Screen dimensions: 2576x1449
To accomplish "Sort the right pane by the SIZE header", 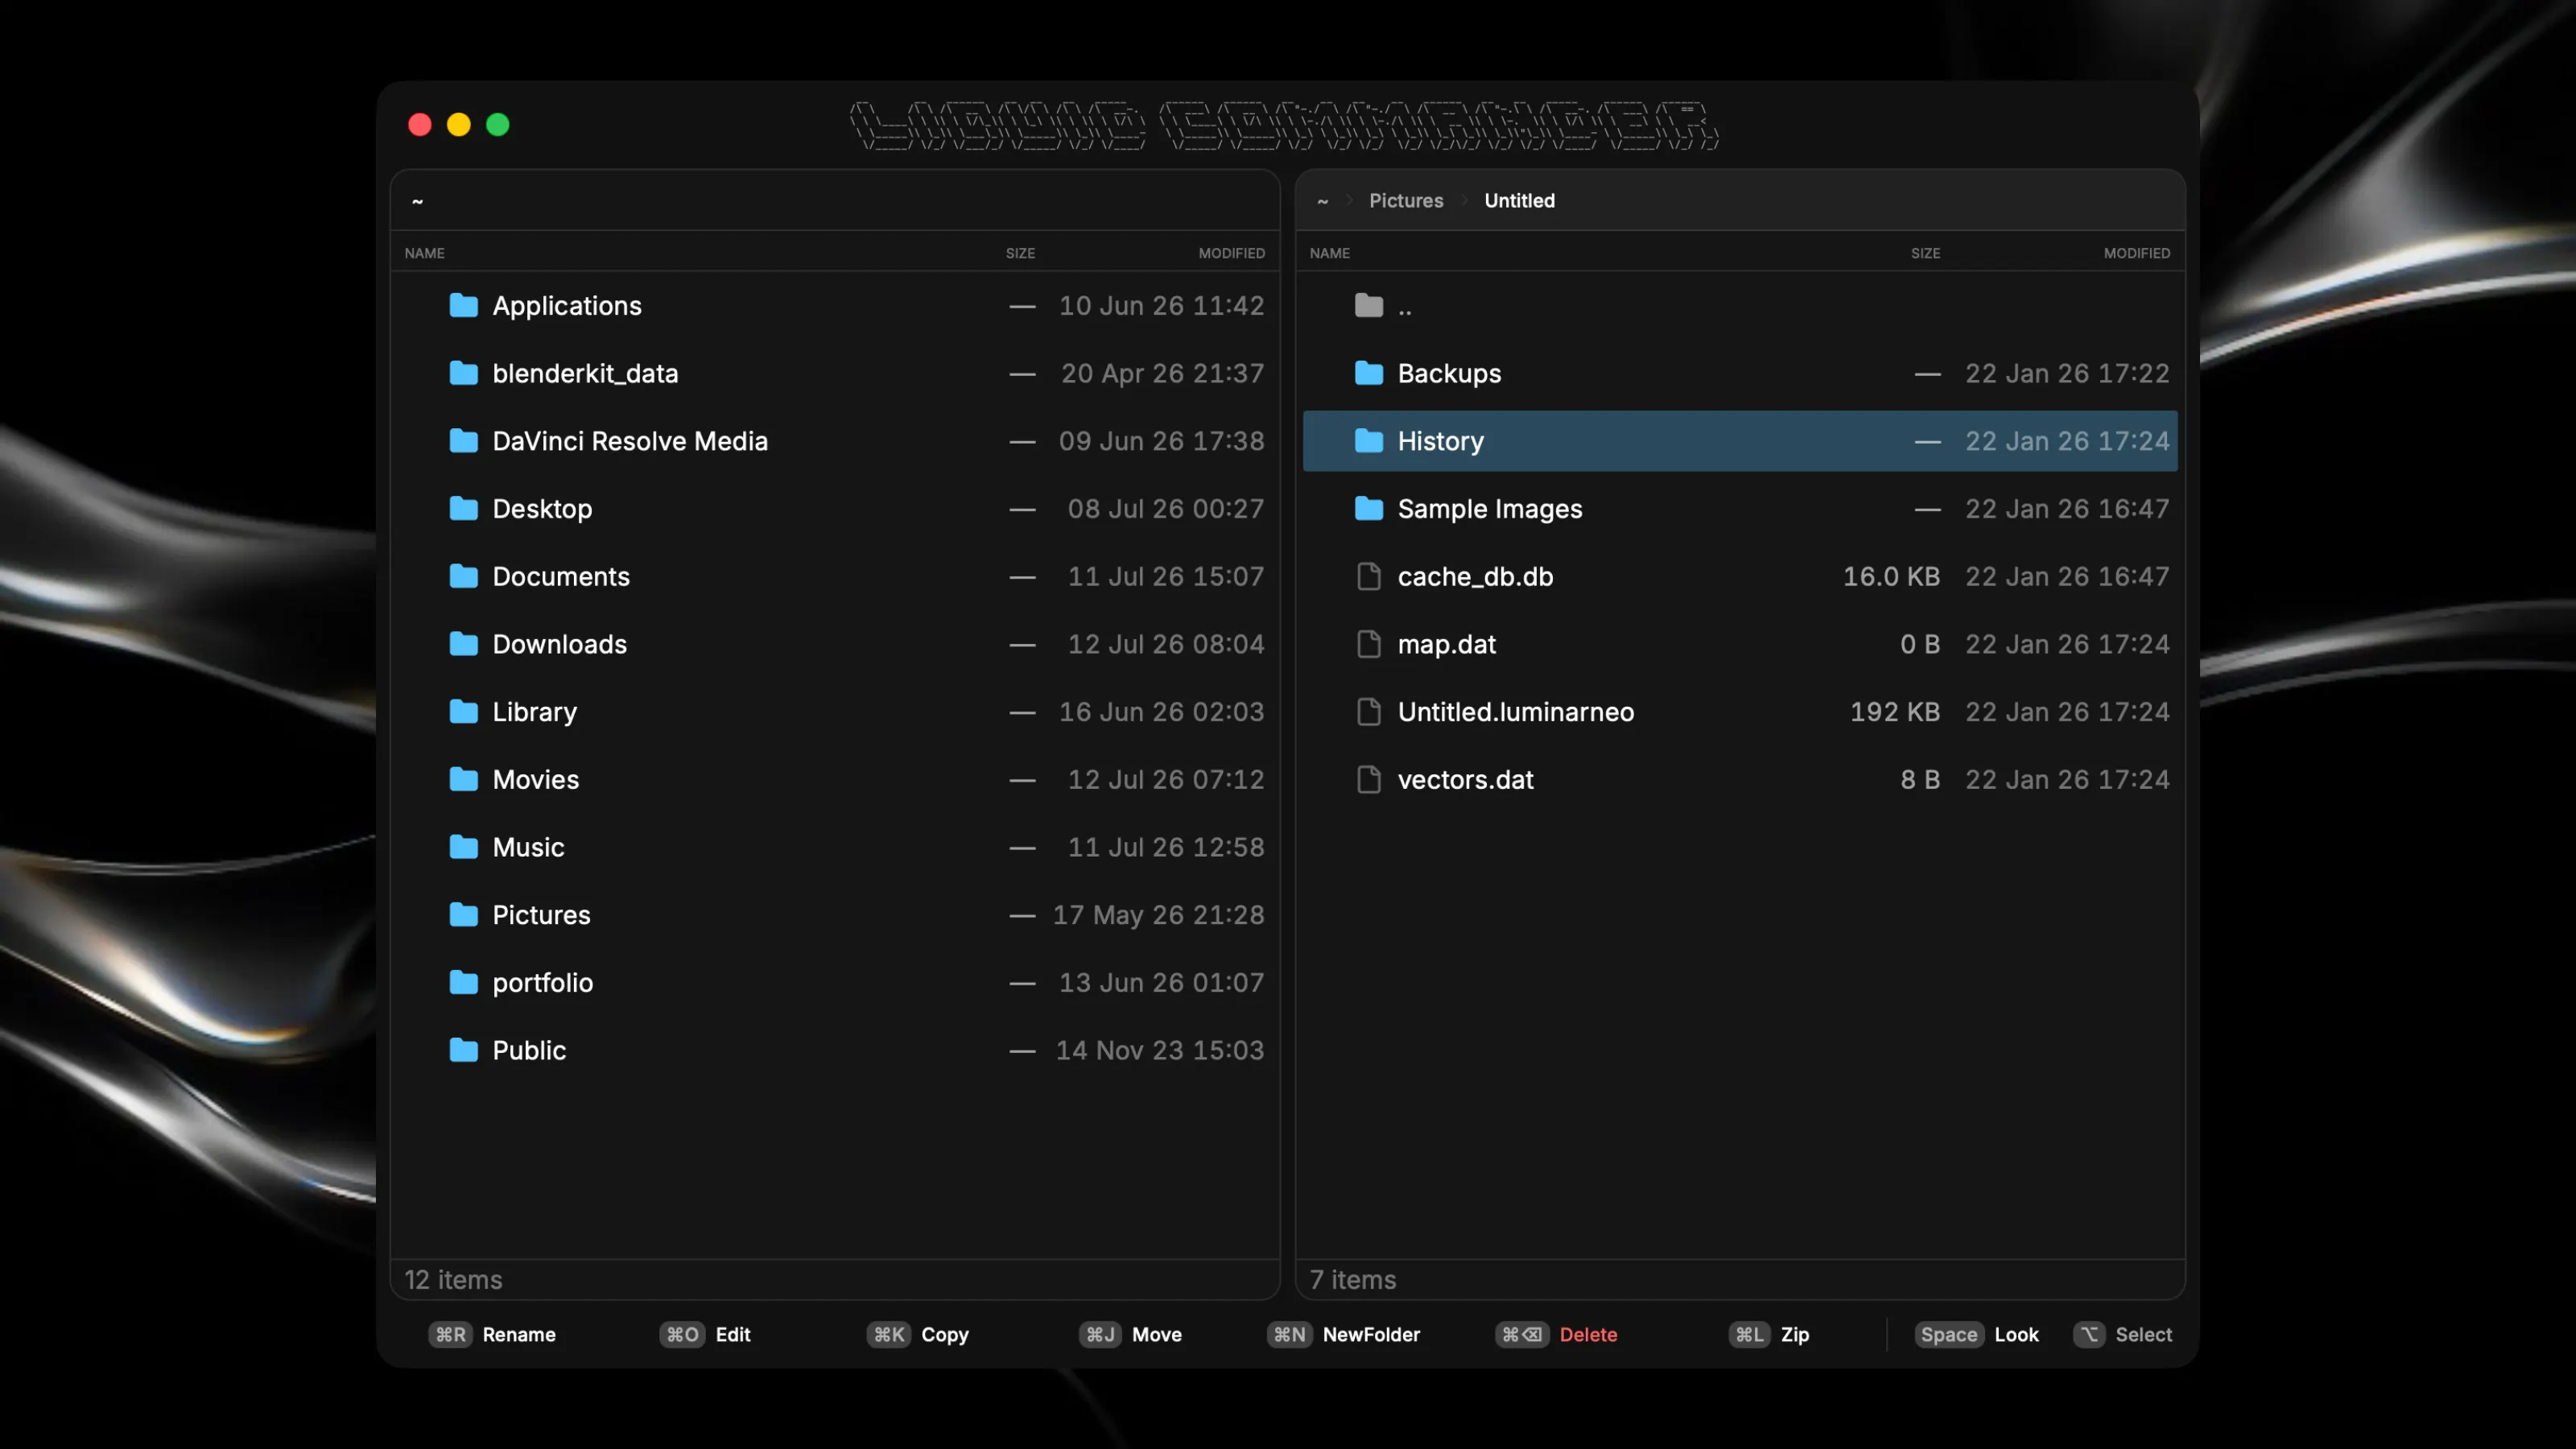I will pos(1925,253).
